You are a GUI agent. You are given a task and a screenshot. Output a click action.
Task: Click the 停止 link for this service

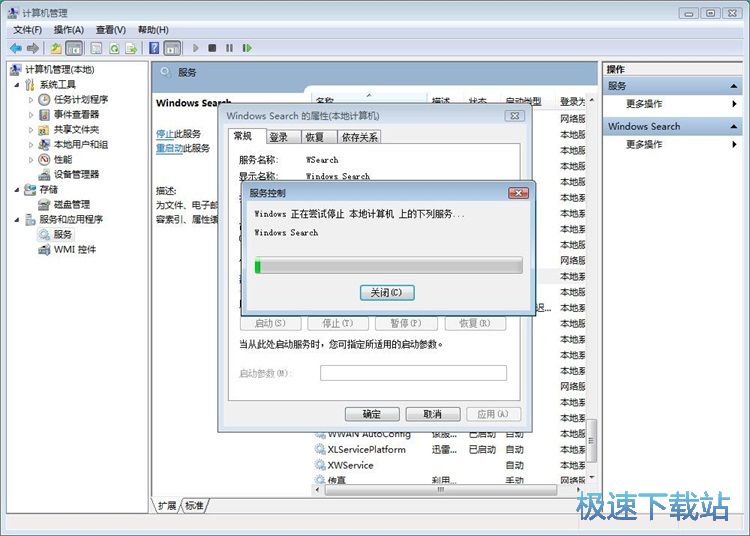(x=165, y=133)
